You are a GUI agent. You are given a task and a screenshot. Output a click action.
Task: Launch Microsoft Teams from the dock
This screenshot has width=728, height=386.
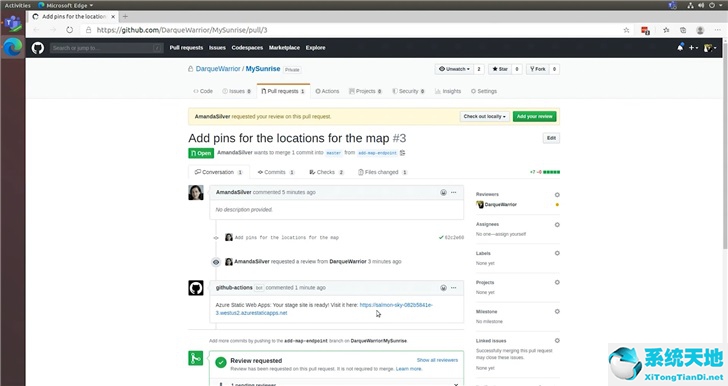pyautogui.click(x=13, y=23)
